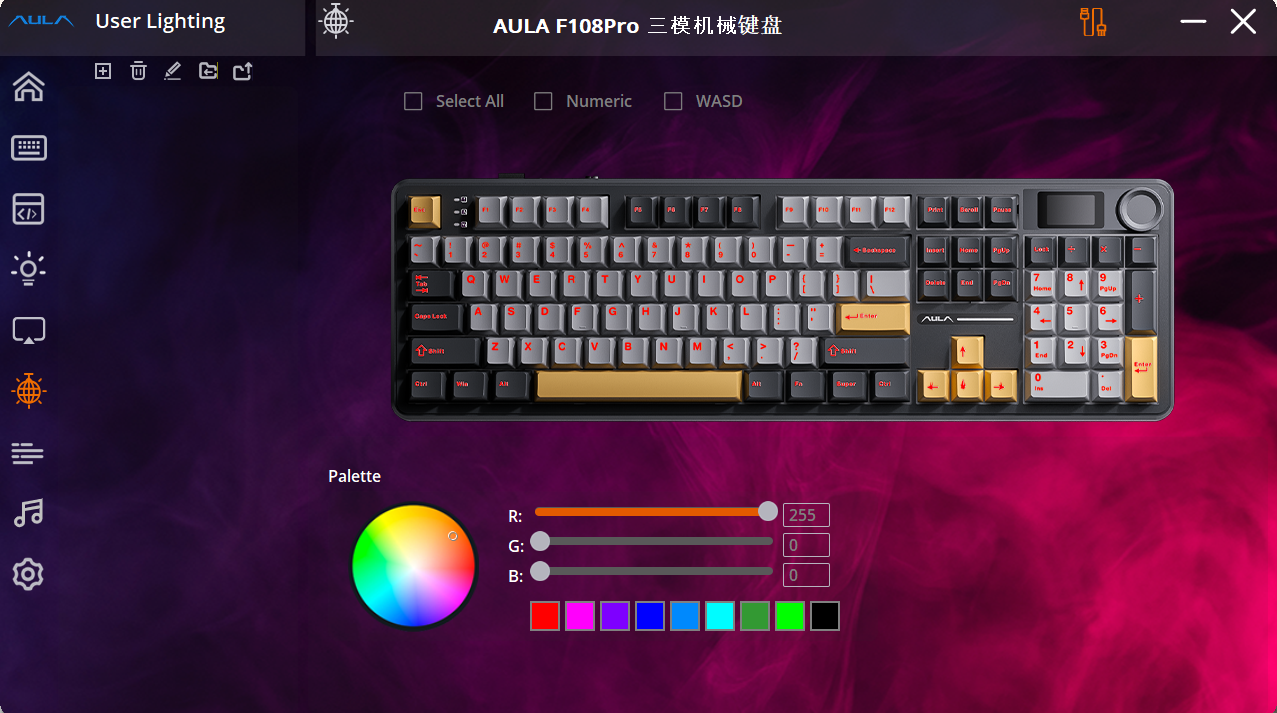The image size is (1277, 713).
Task: Click the R slider handle
Action: pos(768,511)
